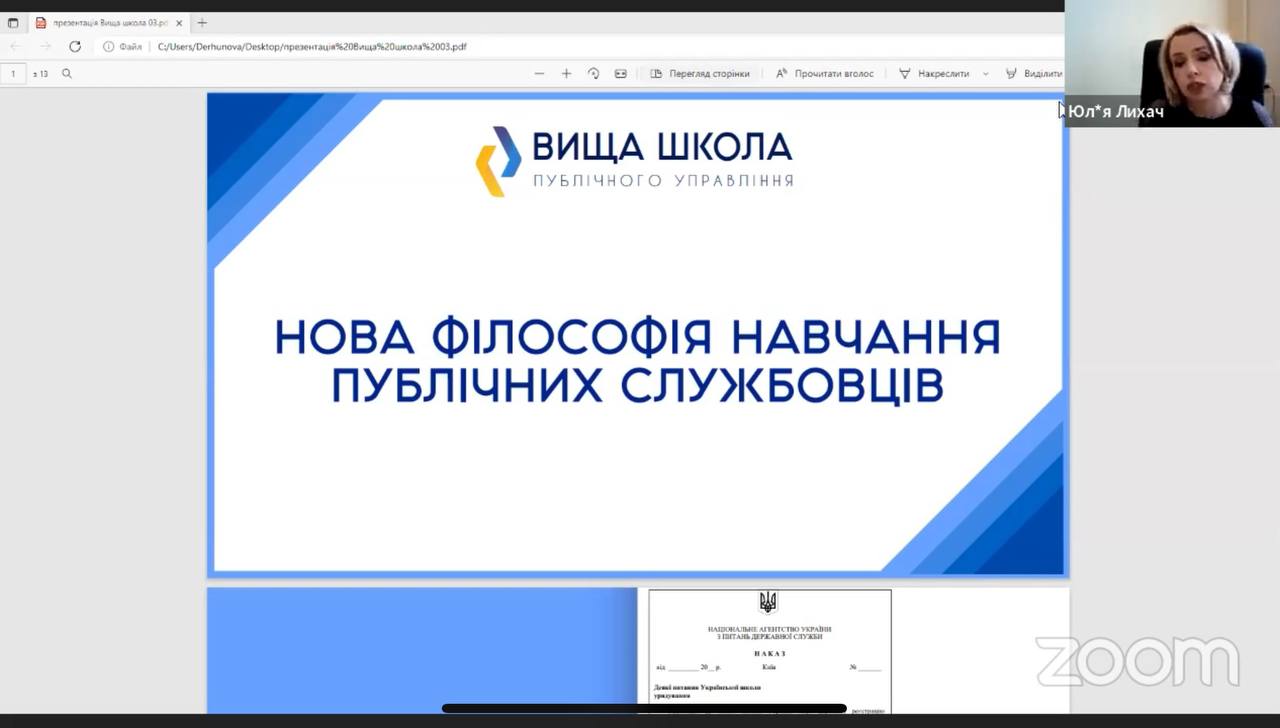
Task: Click the file info icon in address bar
Action: click(109, 46)
